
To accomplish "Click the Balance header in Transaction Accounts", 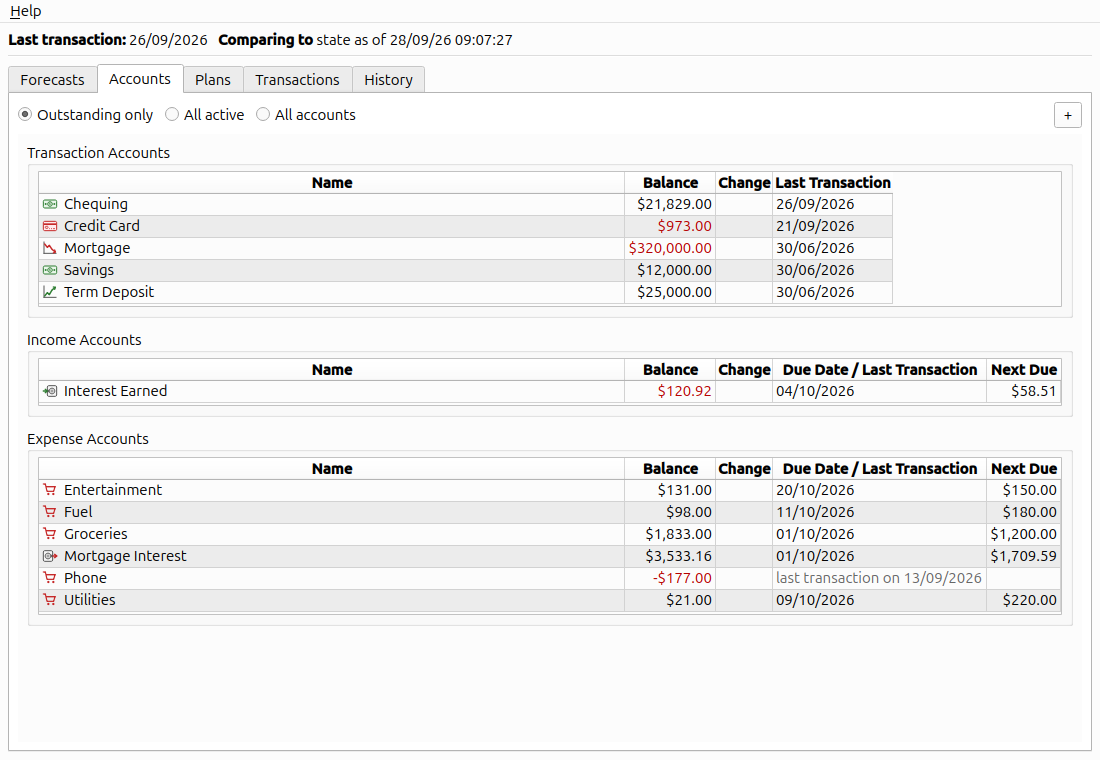I will [x=670, y=183].
